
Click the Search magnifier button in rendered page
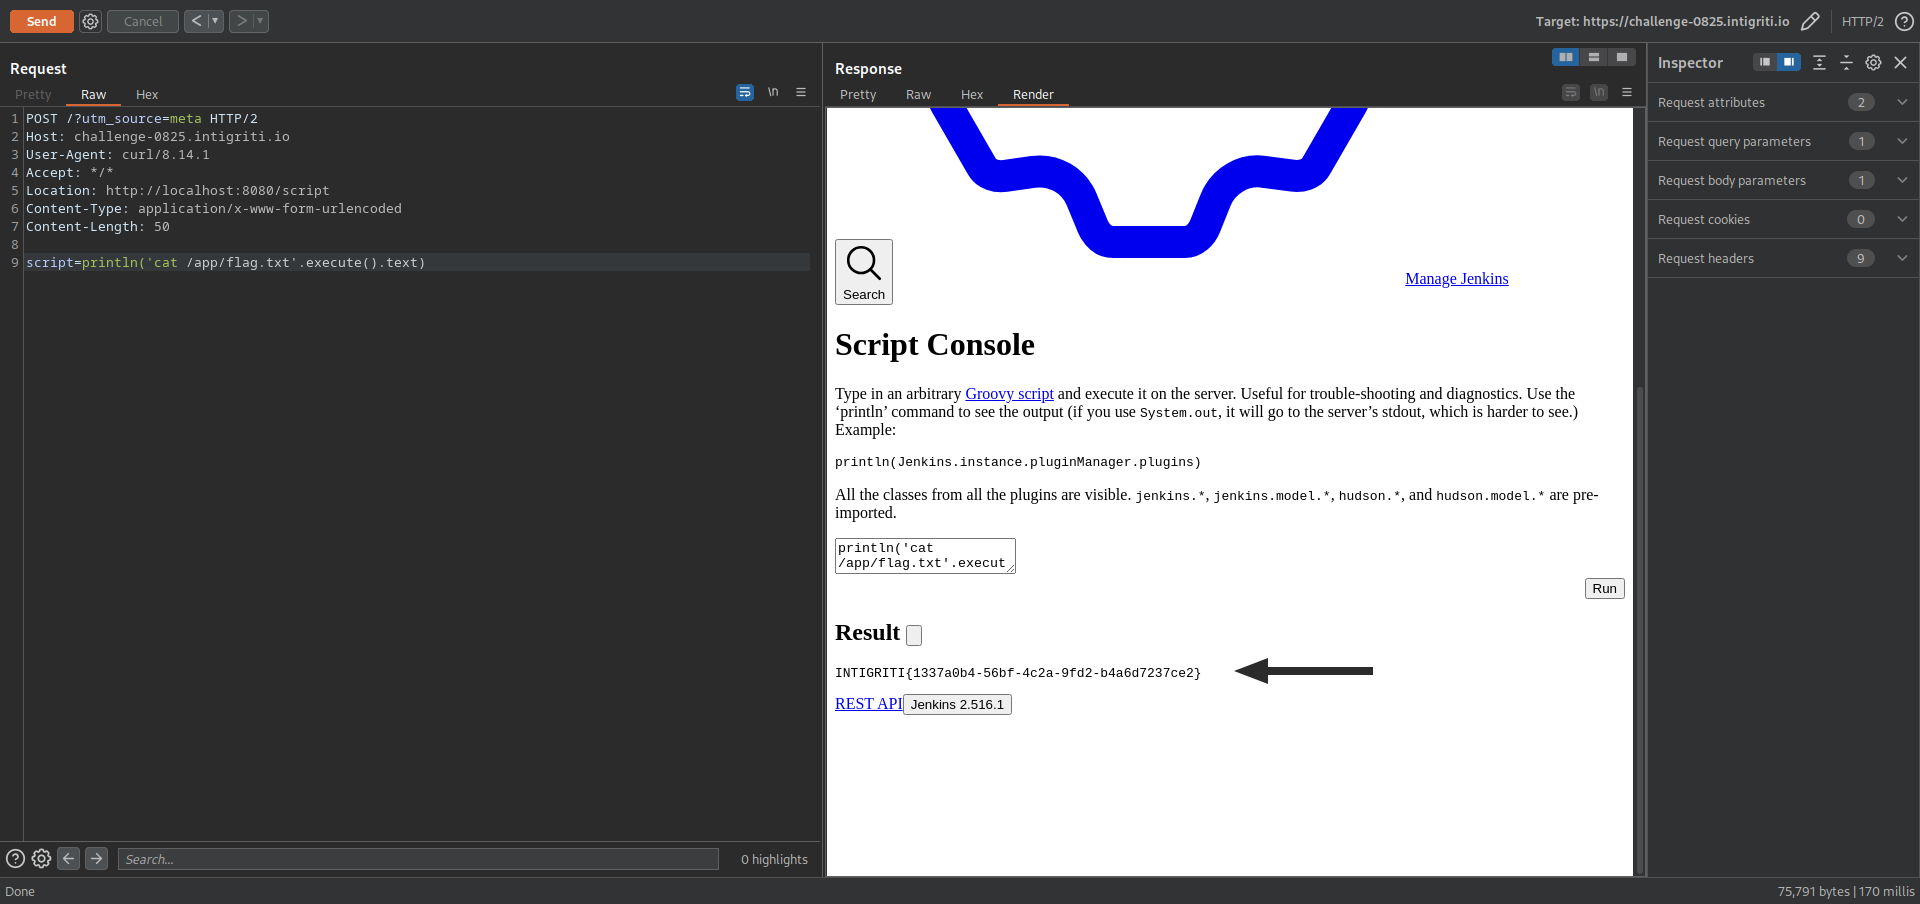(864, 272)
